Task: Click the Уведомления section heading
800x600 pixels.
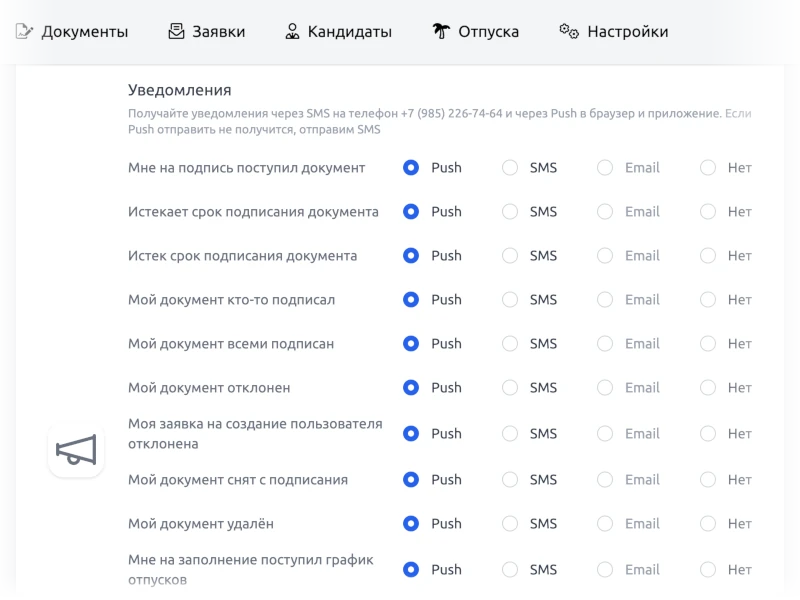Action: [180, 90]
